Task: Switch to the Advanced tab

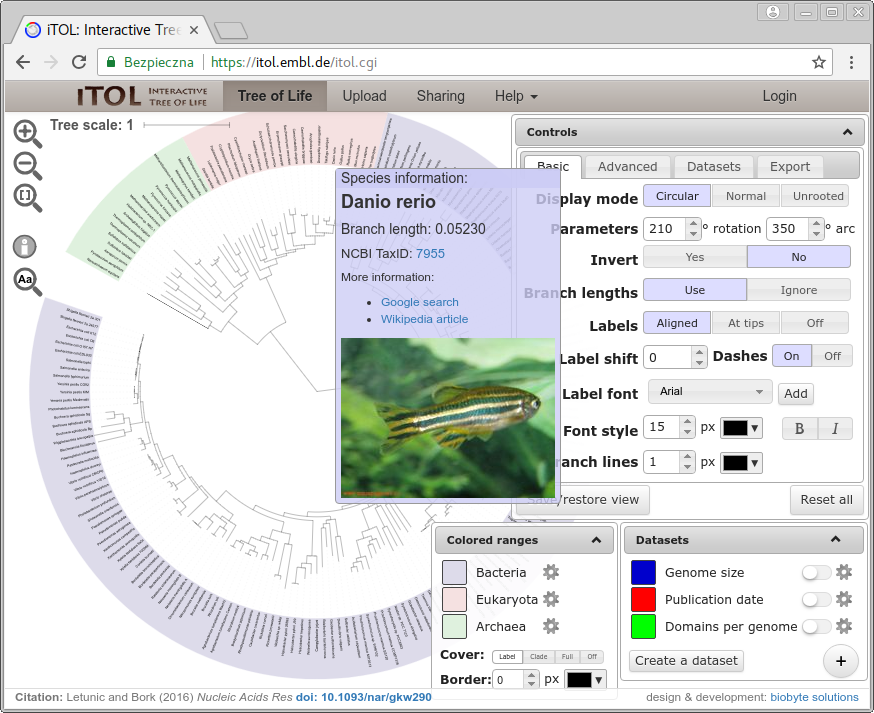Action: [627, 167]
